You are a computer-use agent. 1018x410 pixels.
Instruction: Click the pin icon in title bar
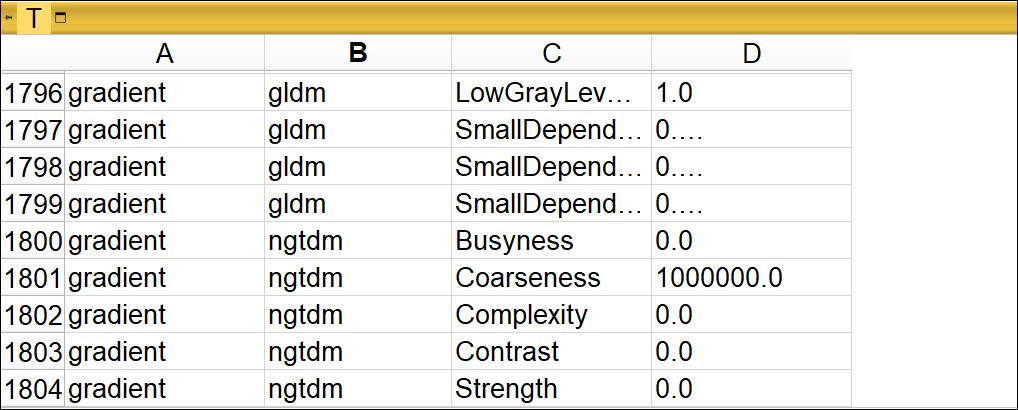[x=9, y=18]
